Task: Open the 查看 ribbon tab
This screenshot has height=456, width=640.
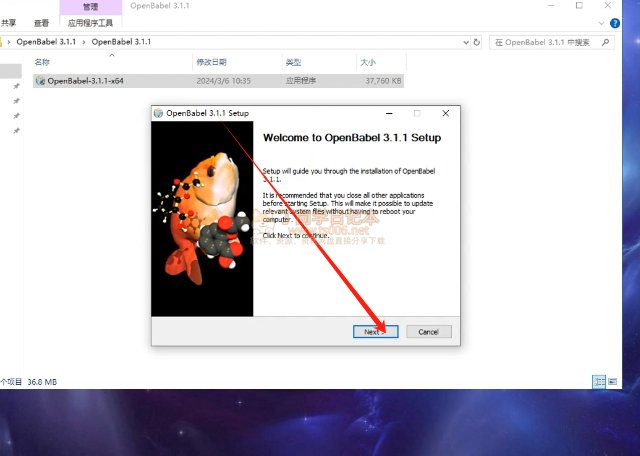Action: 41,23
